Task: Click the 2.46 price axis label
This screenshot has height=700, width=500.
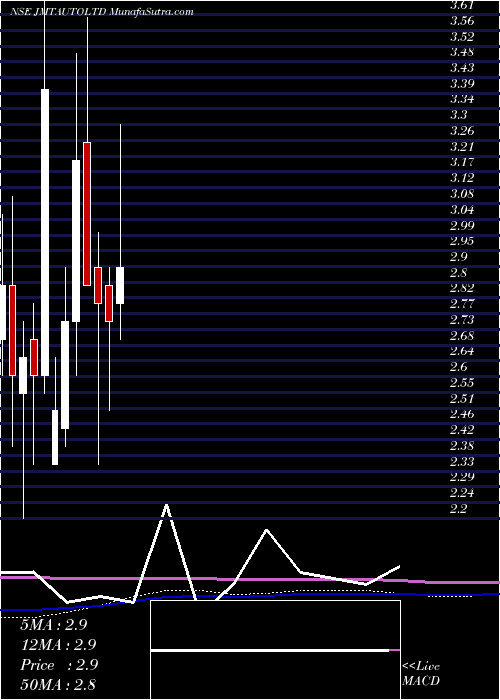Action: click(x=462, y=414)
